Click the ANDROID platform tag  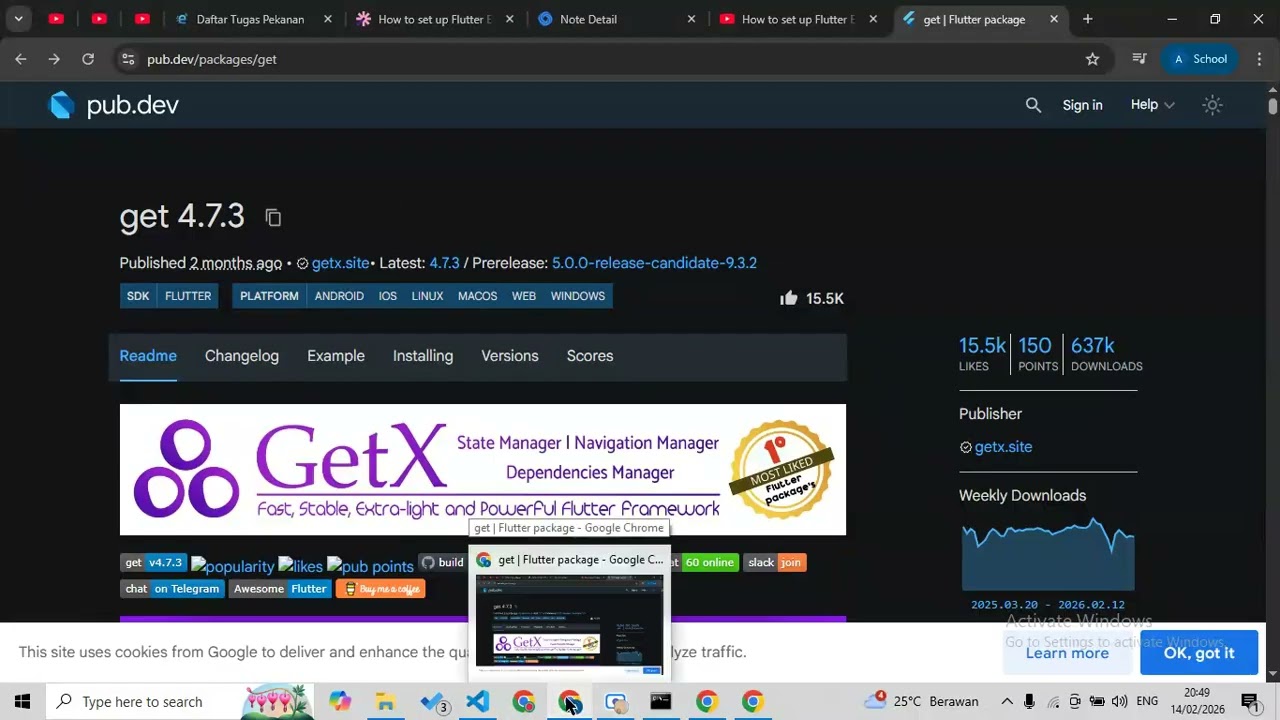[x=339, y=296]
